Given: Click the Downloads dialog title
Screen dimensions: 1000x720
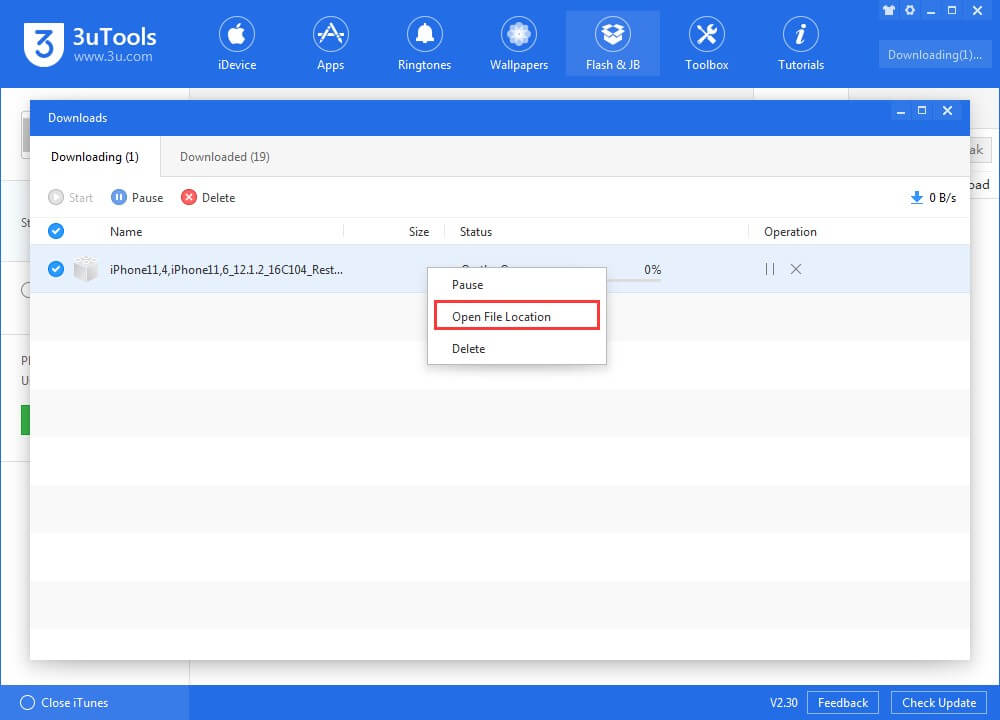Looking at the screenshot, I should pyautogui.click(x=78, y=118).
